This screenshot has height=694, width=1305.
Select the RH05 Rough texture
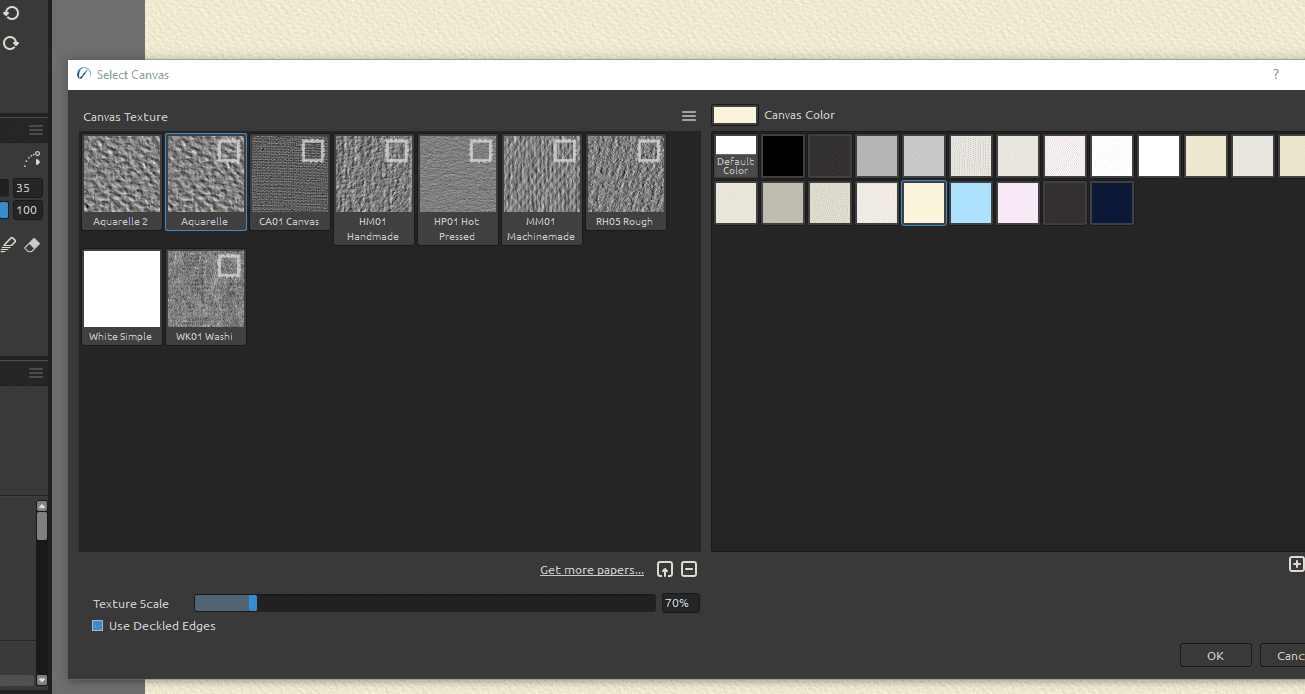626,183
